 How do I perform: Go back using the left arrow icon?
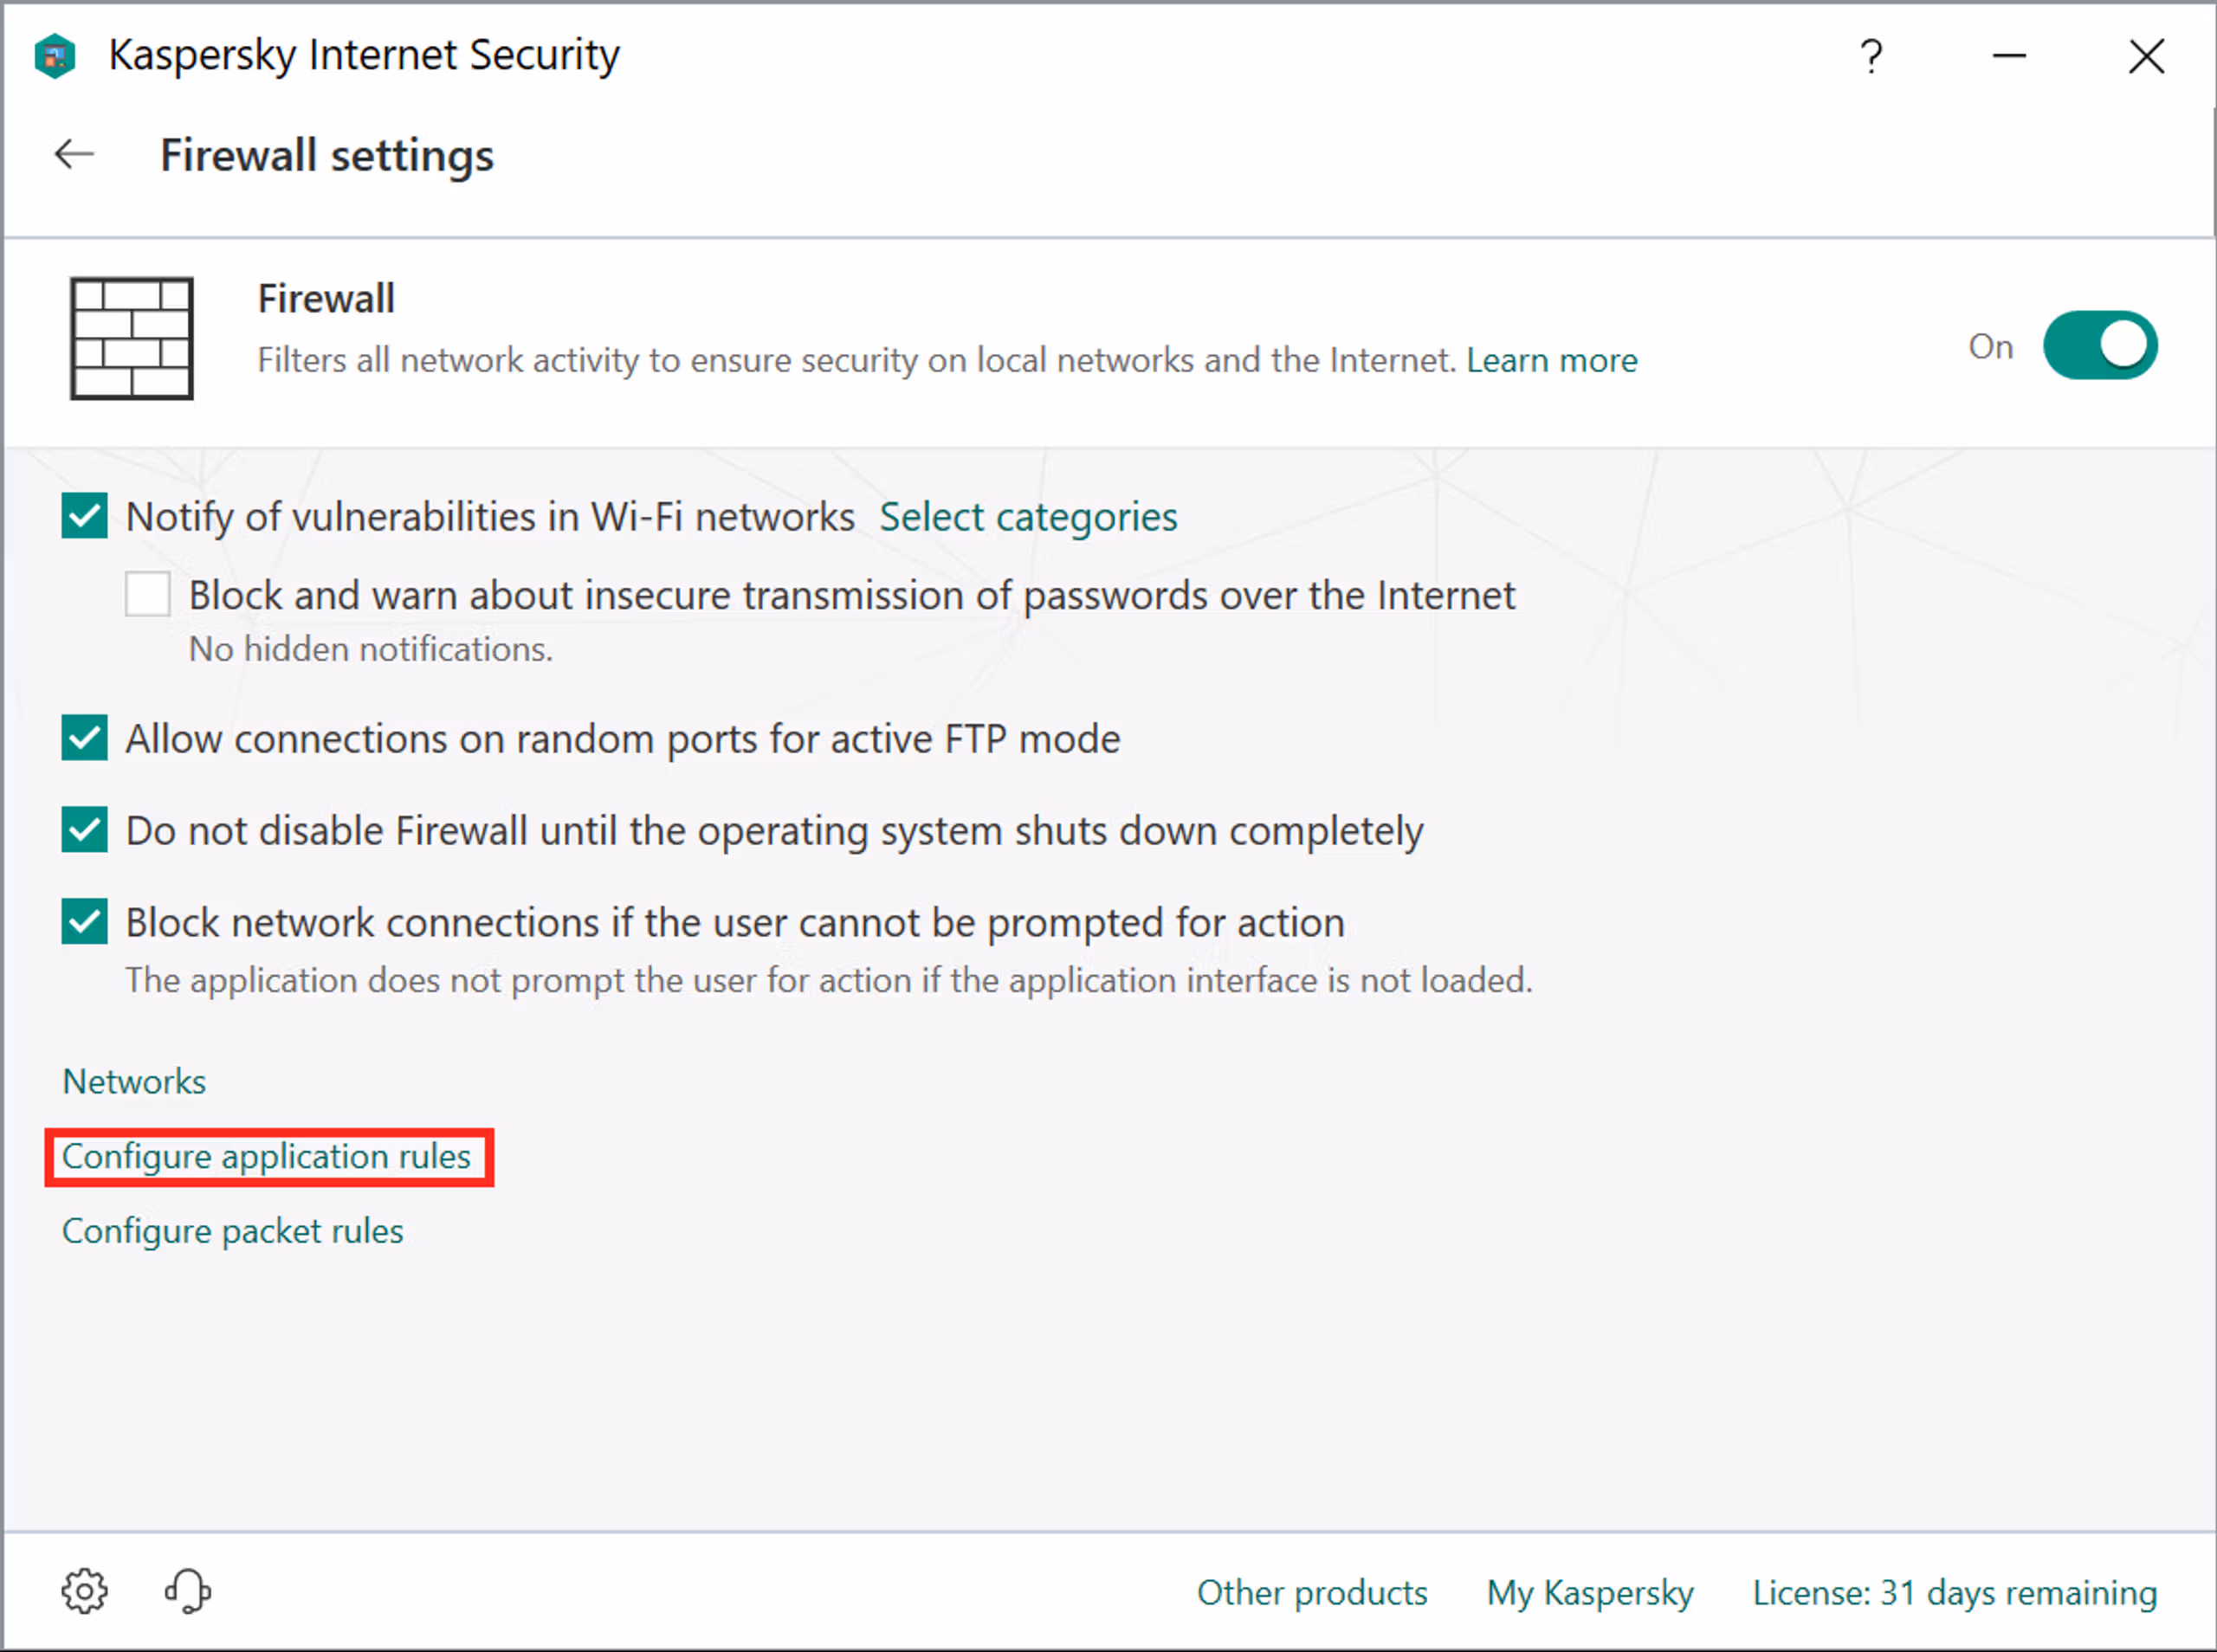tap(74, 155)
